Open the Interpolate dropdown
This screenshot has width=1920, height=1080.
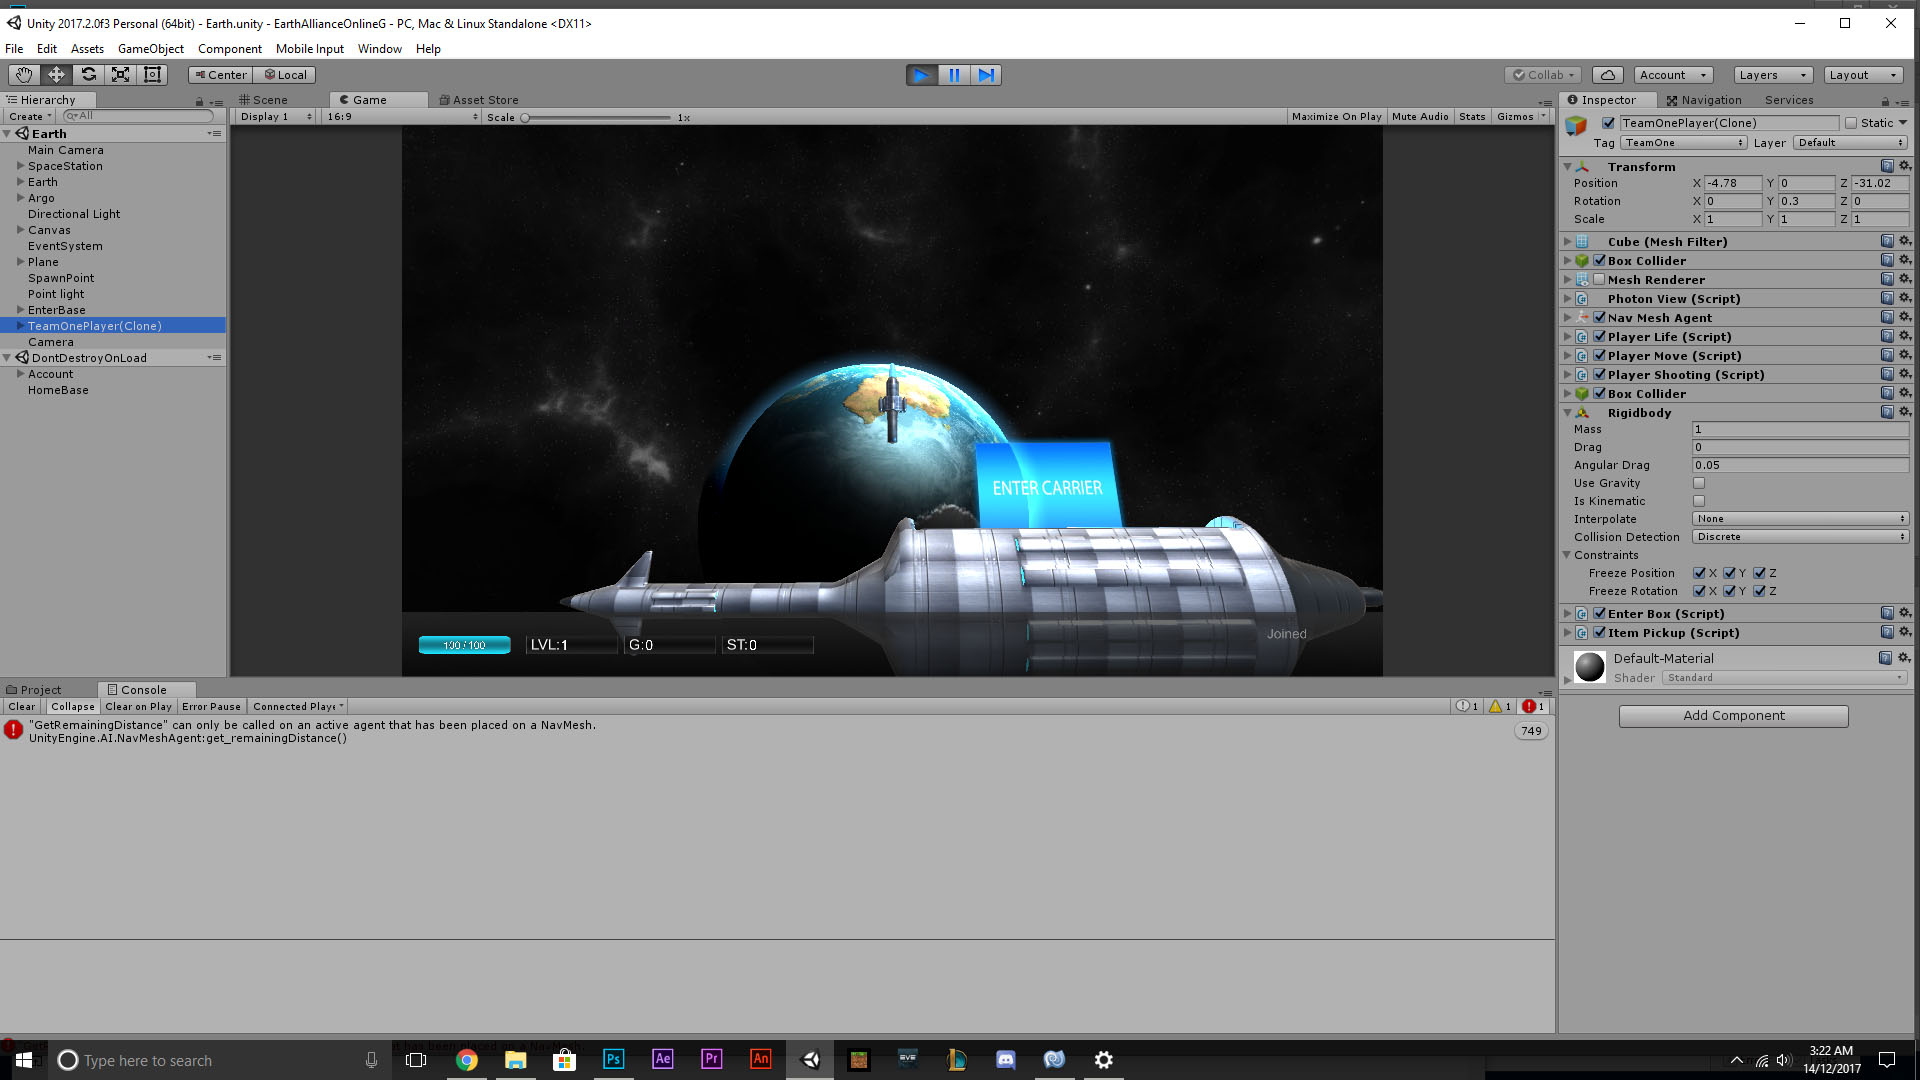(1800, 519)
